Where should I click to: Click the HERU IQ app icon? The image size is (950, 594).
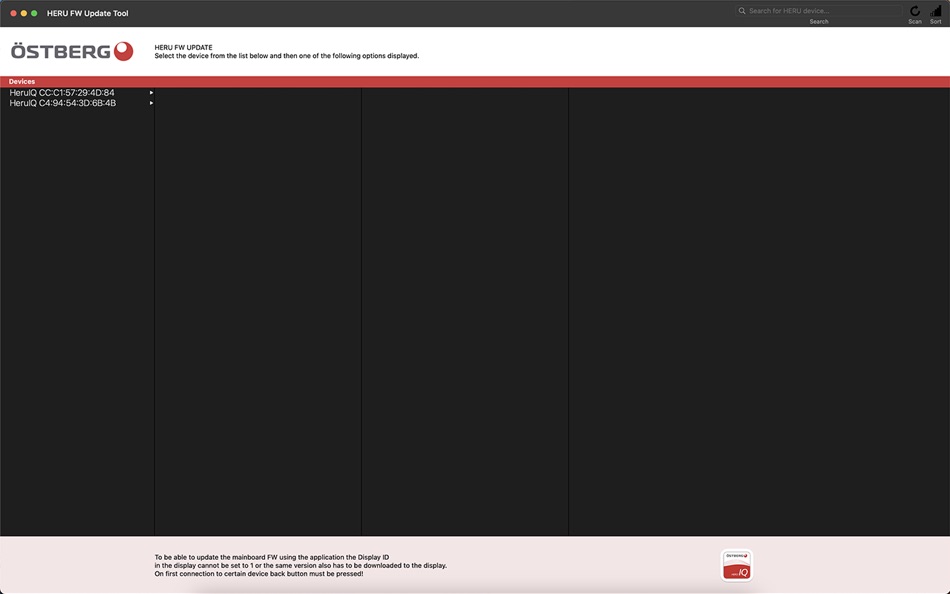(x=737, y=566)
